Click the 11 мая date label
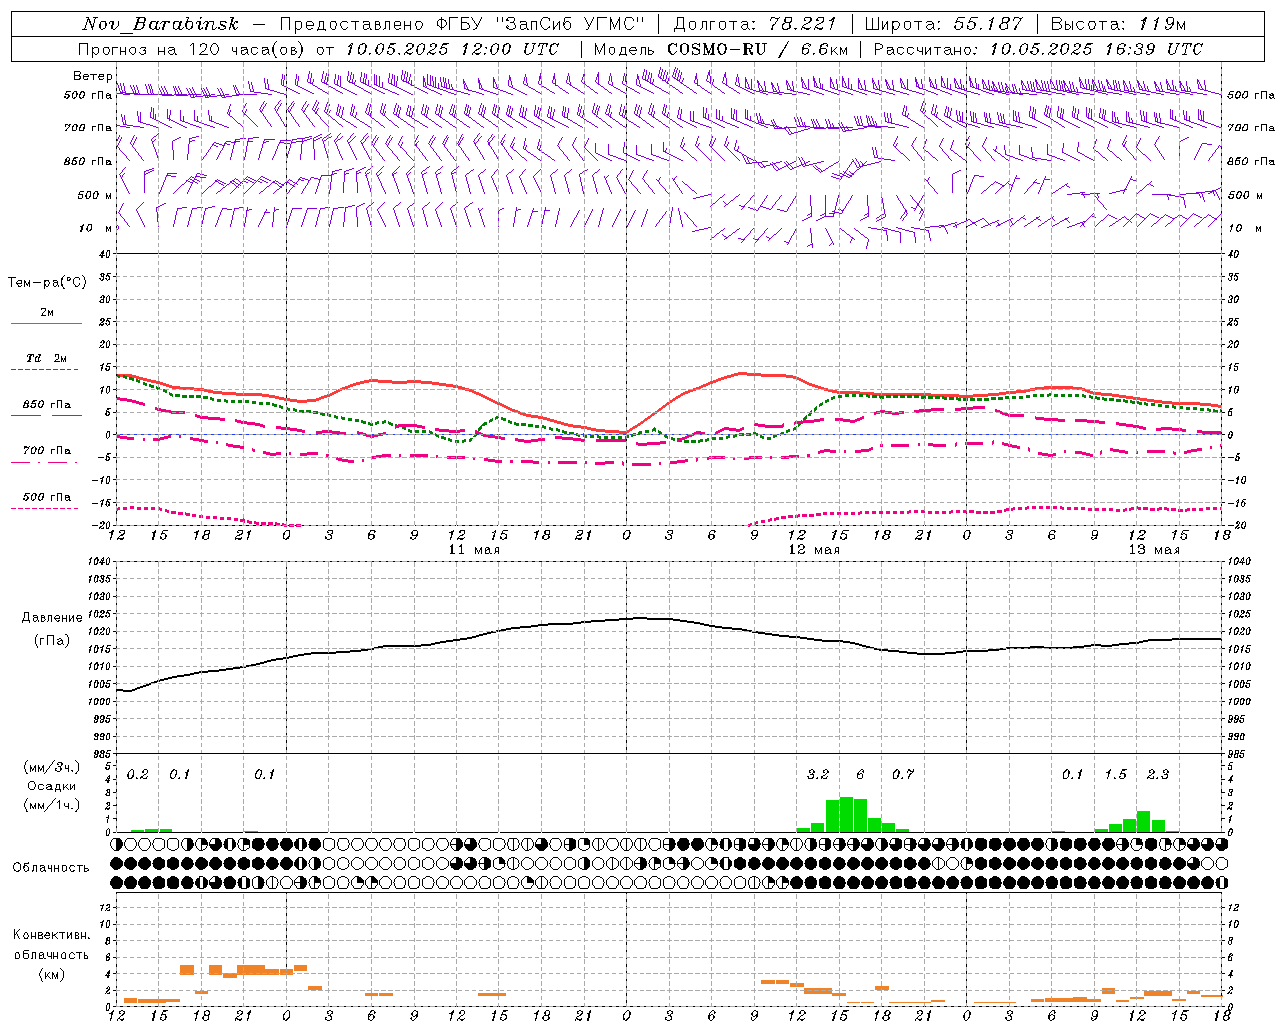The image size is (1280, 1024). click(474, 550)
